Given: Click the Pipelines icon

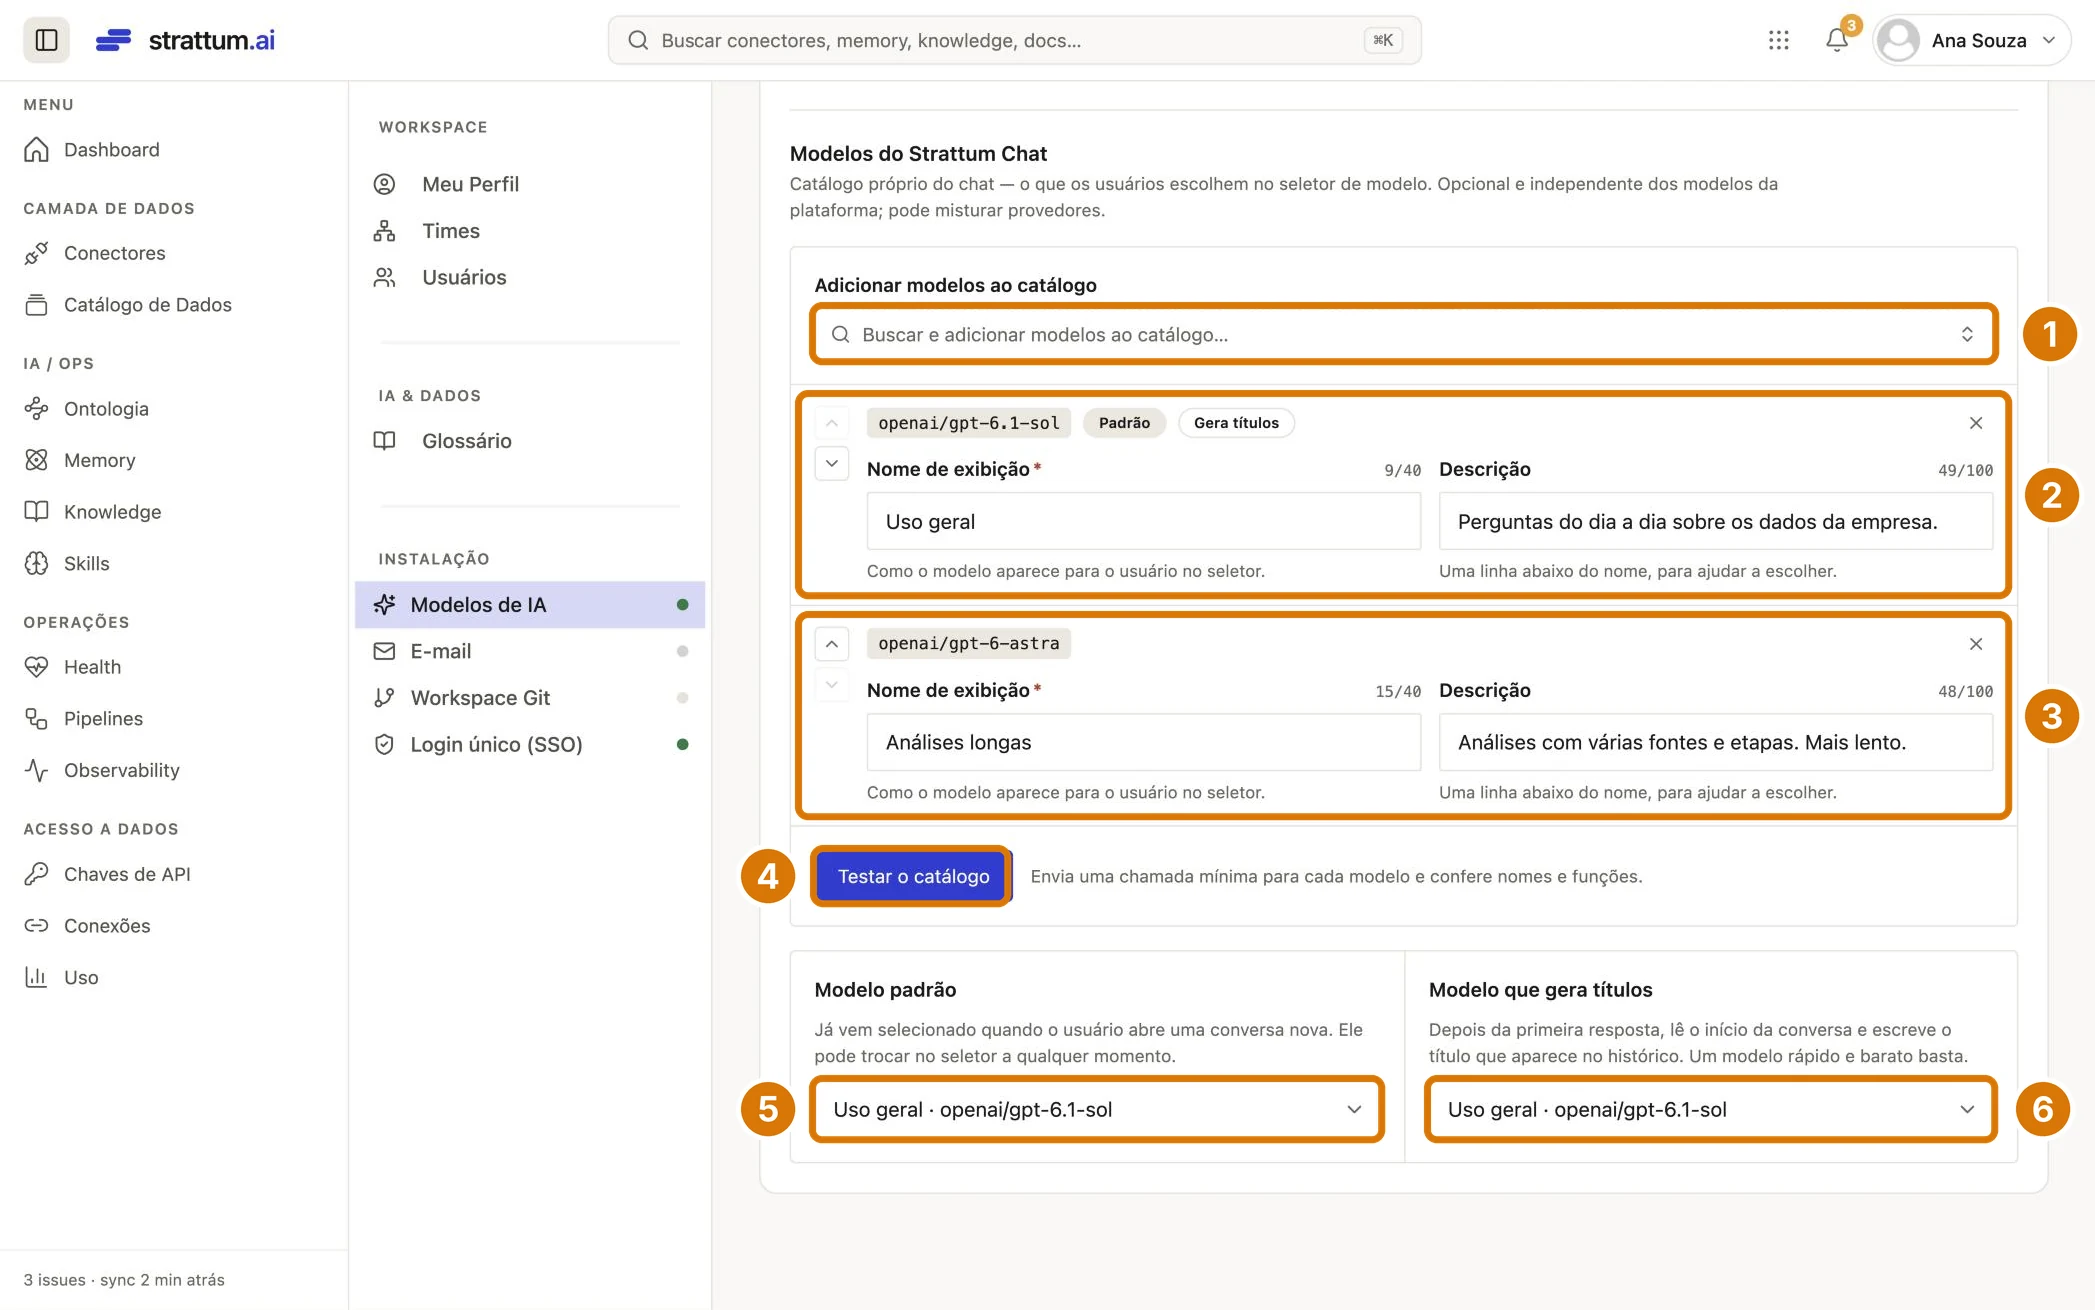Looking at the screenshot, I should coord(36,718).
